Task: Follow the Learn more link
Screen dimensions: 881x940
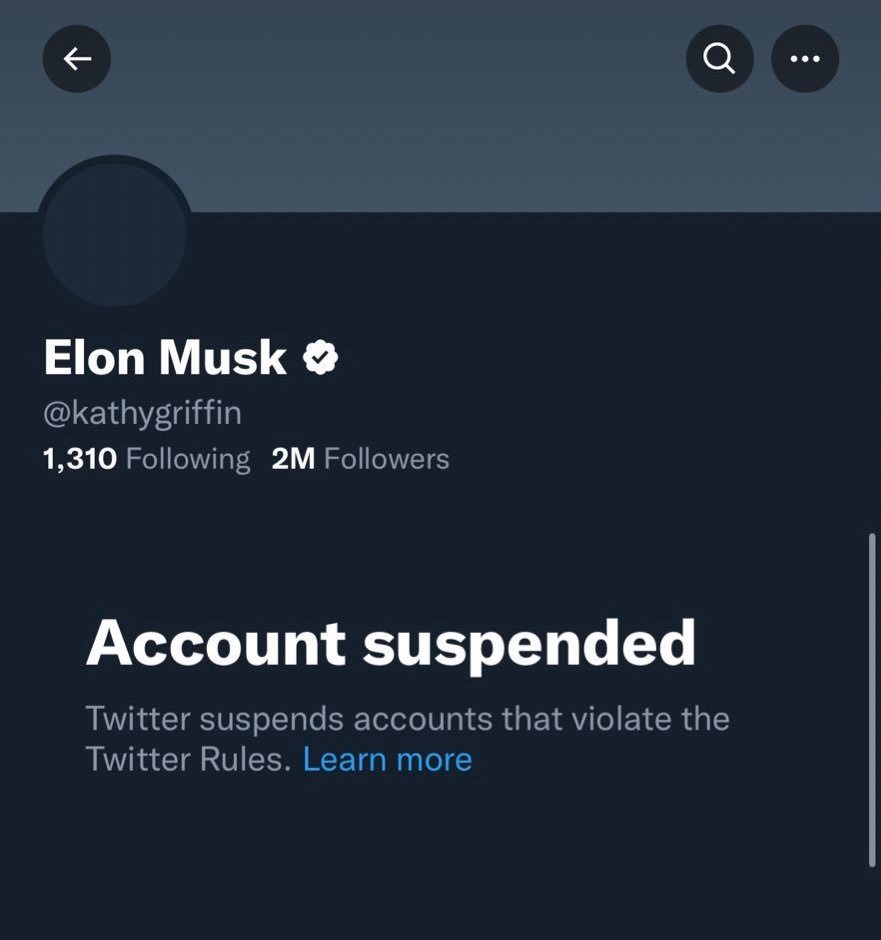Action: (x=387, y=759)
